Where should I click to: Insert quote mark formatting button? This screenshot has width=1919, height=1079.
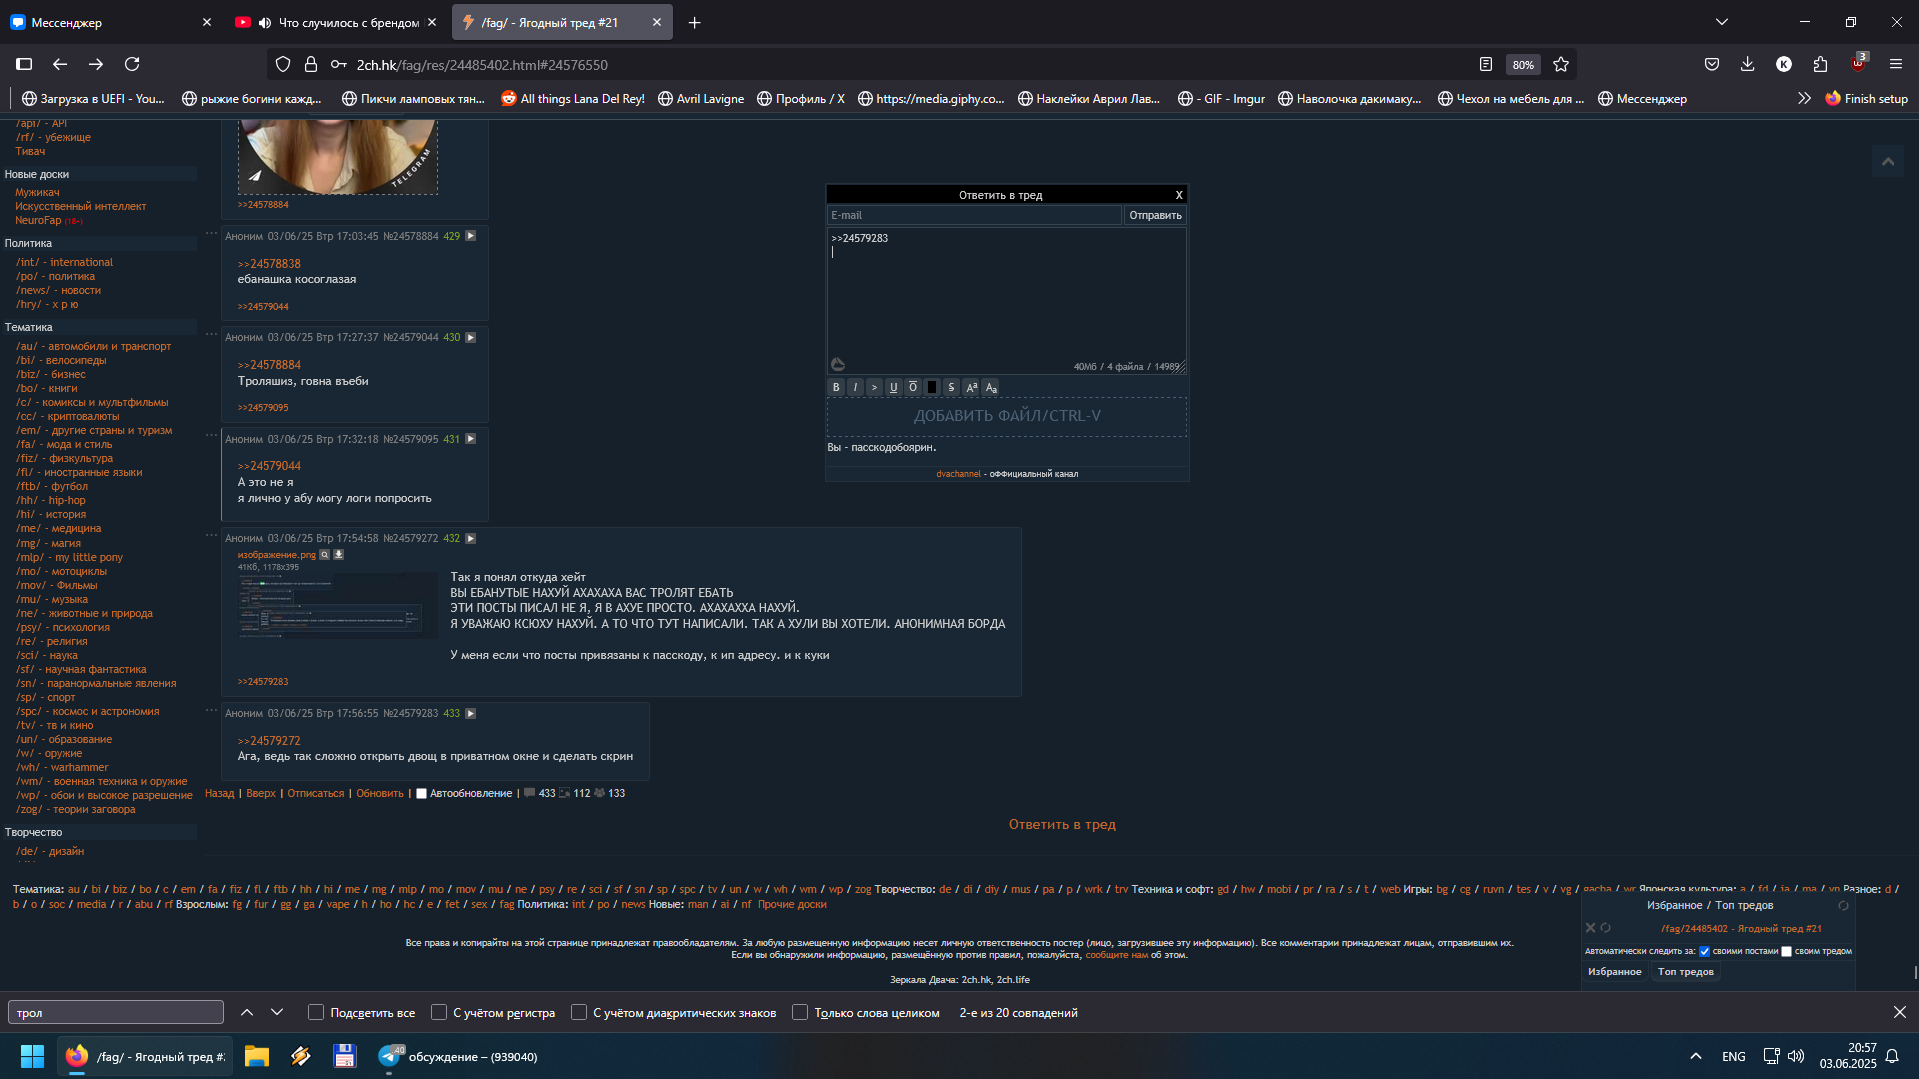point(874,387)
